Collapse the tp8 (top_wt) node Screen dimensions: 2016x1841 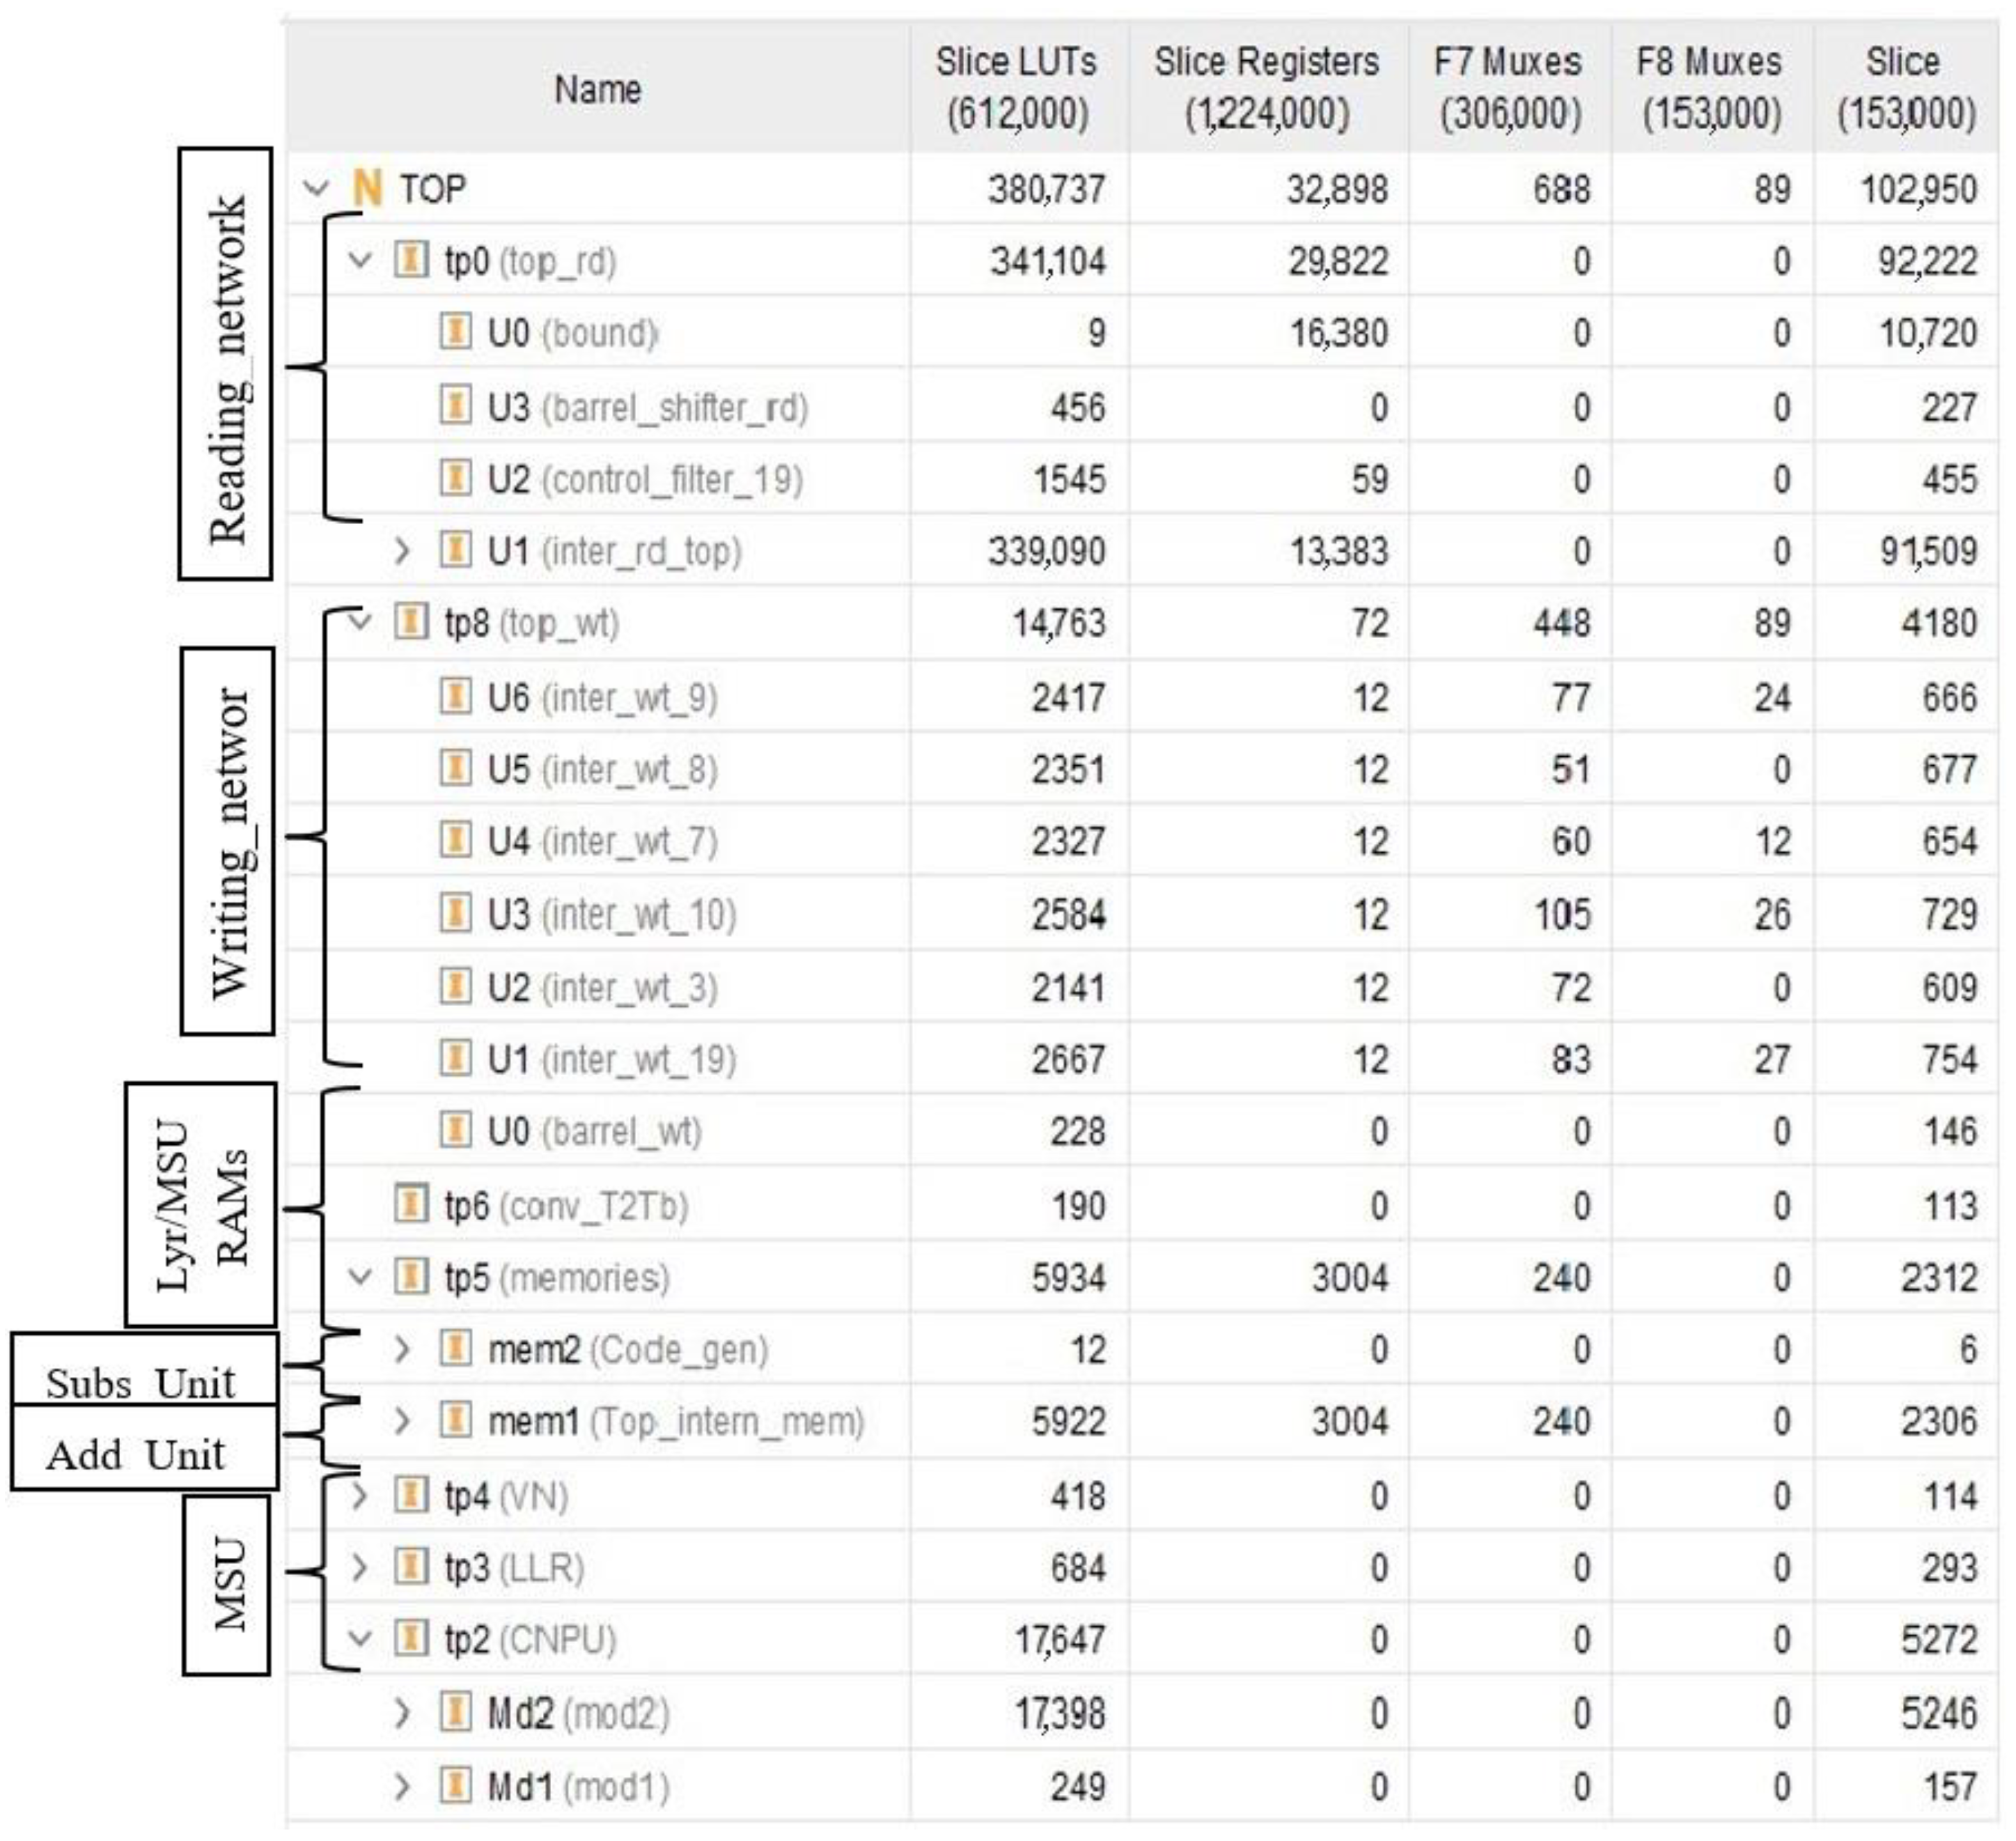[360, 622]
